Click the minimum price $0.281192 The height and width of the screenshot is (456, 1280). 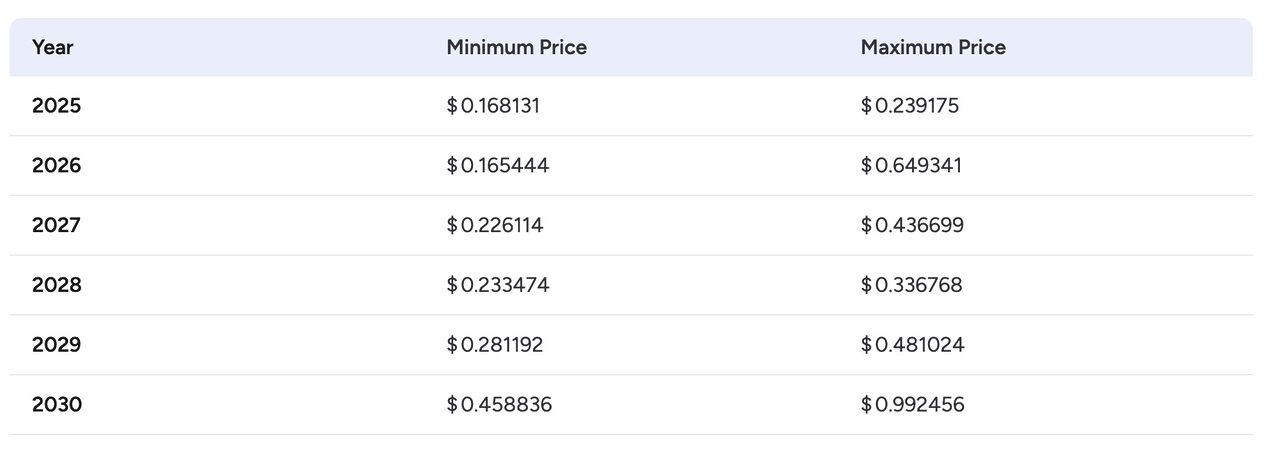(494, 345)
